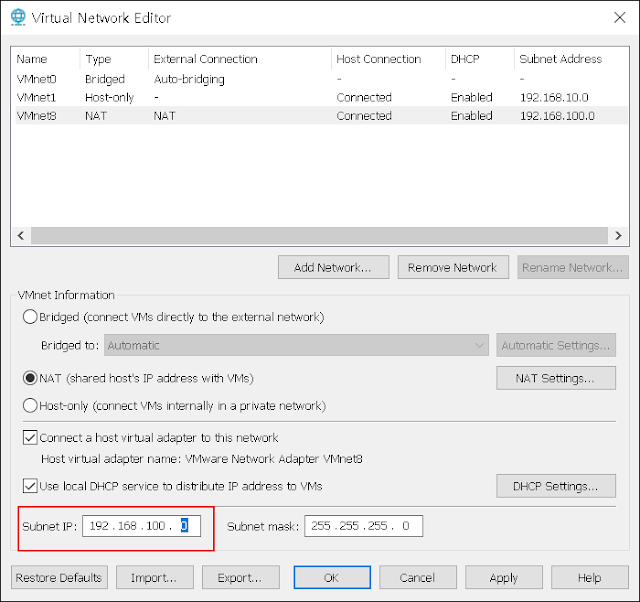Click the Import button
This screenshot has width=640, height=602.
tap(155, 578)
